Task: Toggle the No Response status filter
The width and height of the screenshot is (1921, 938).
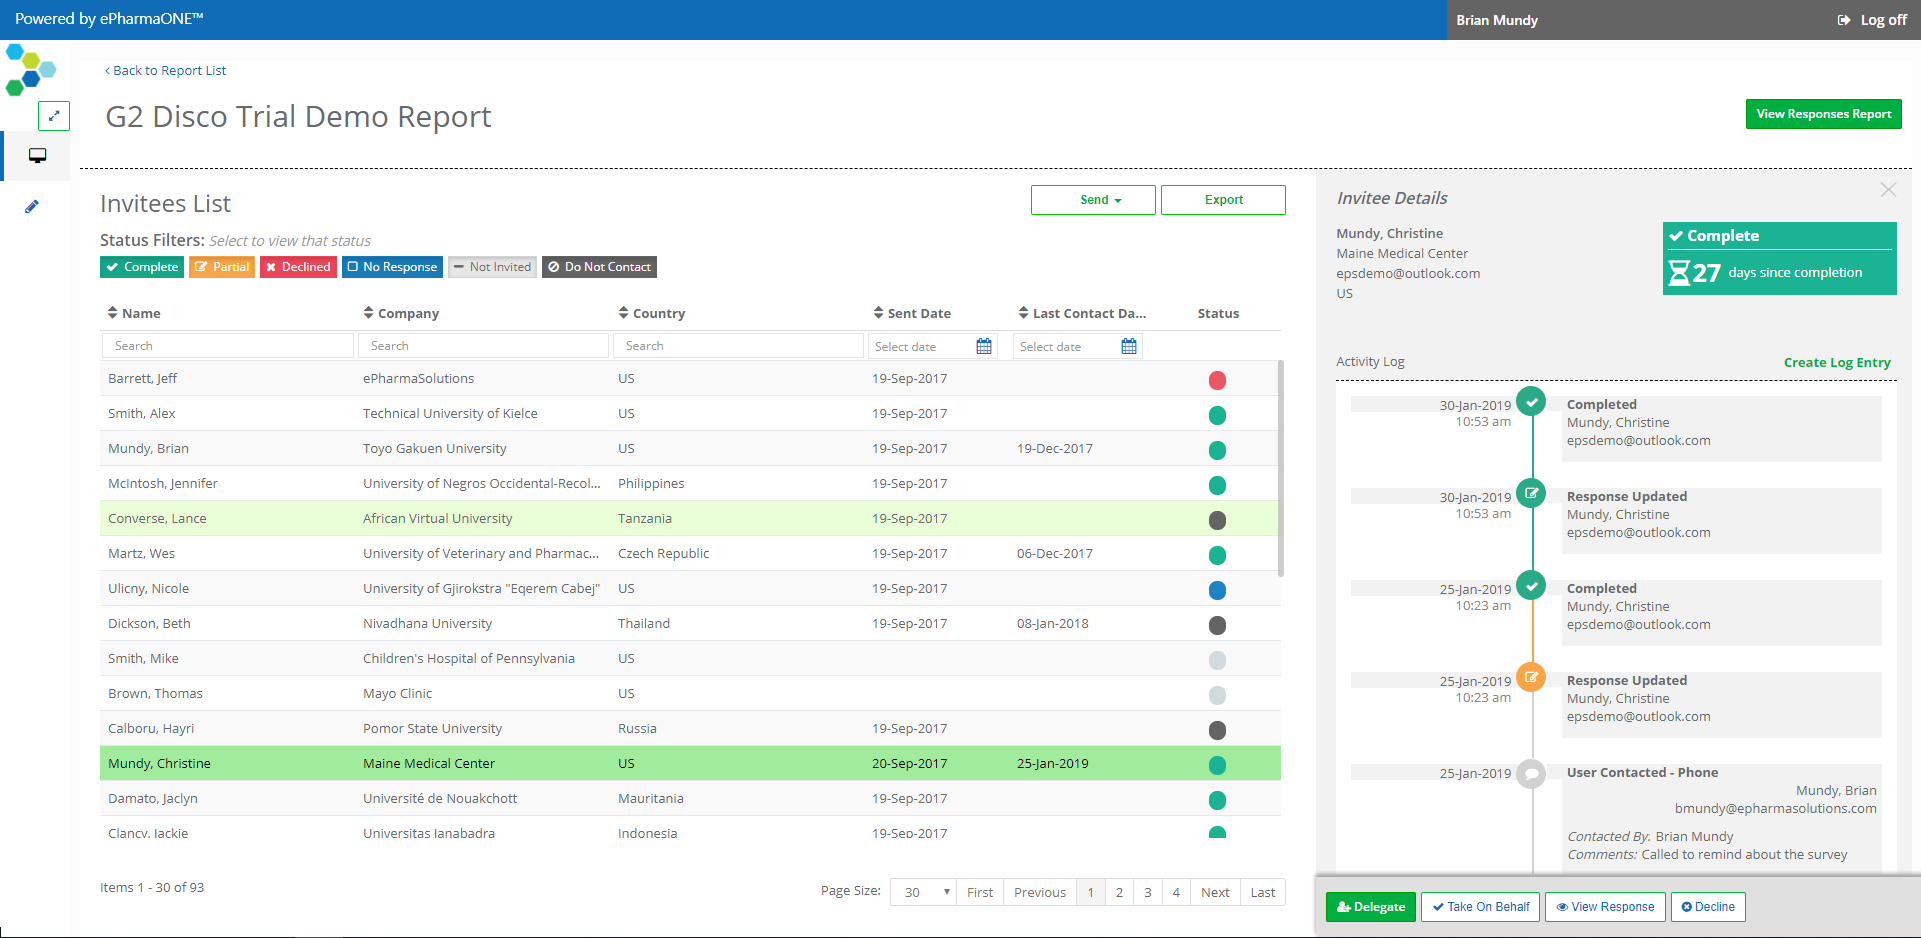Action: click(392, 267)
